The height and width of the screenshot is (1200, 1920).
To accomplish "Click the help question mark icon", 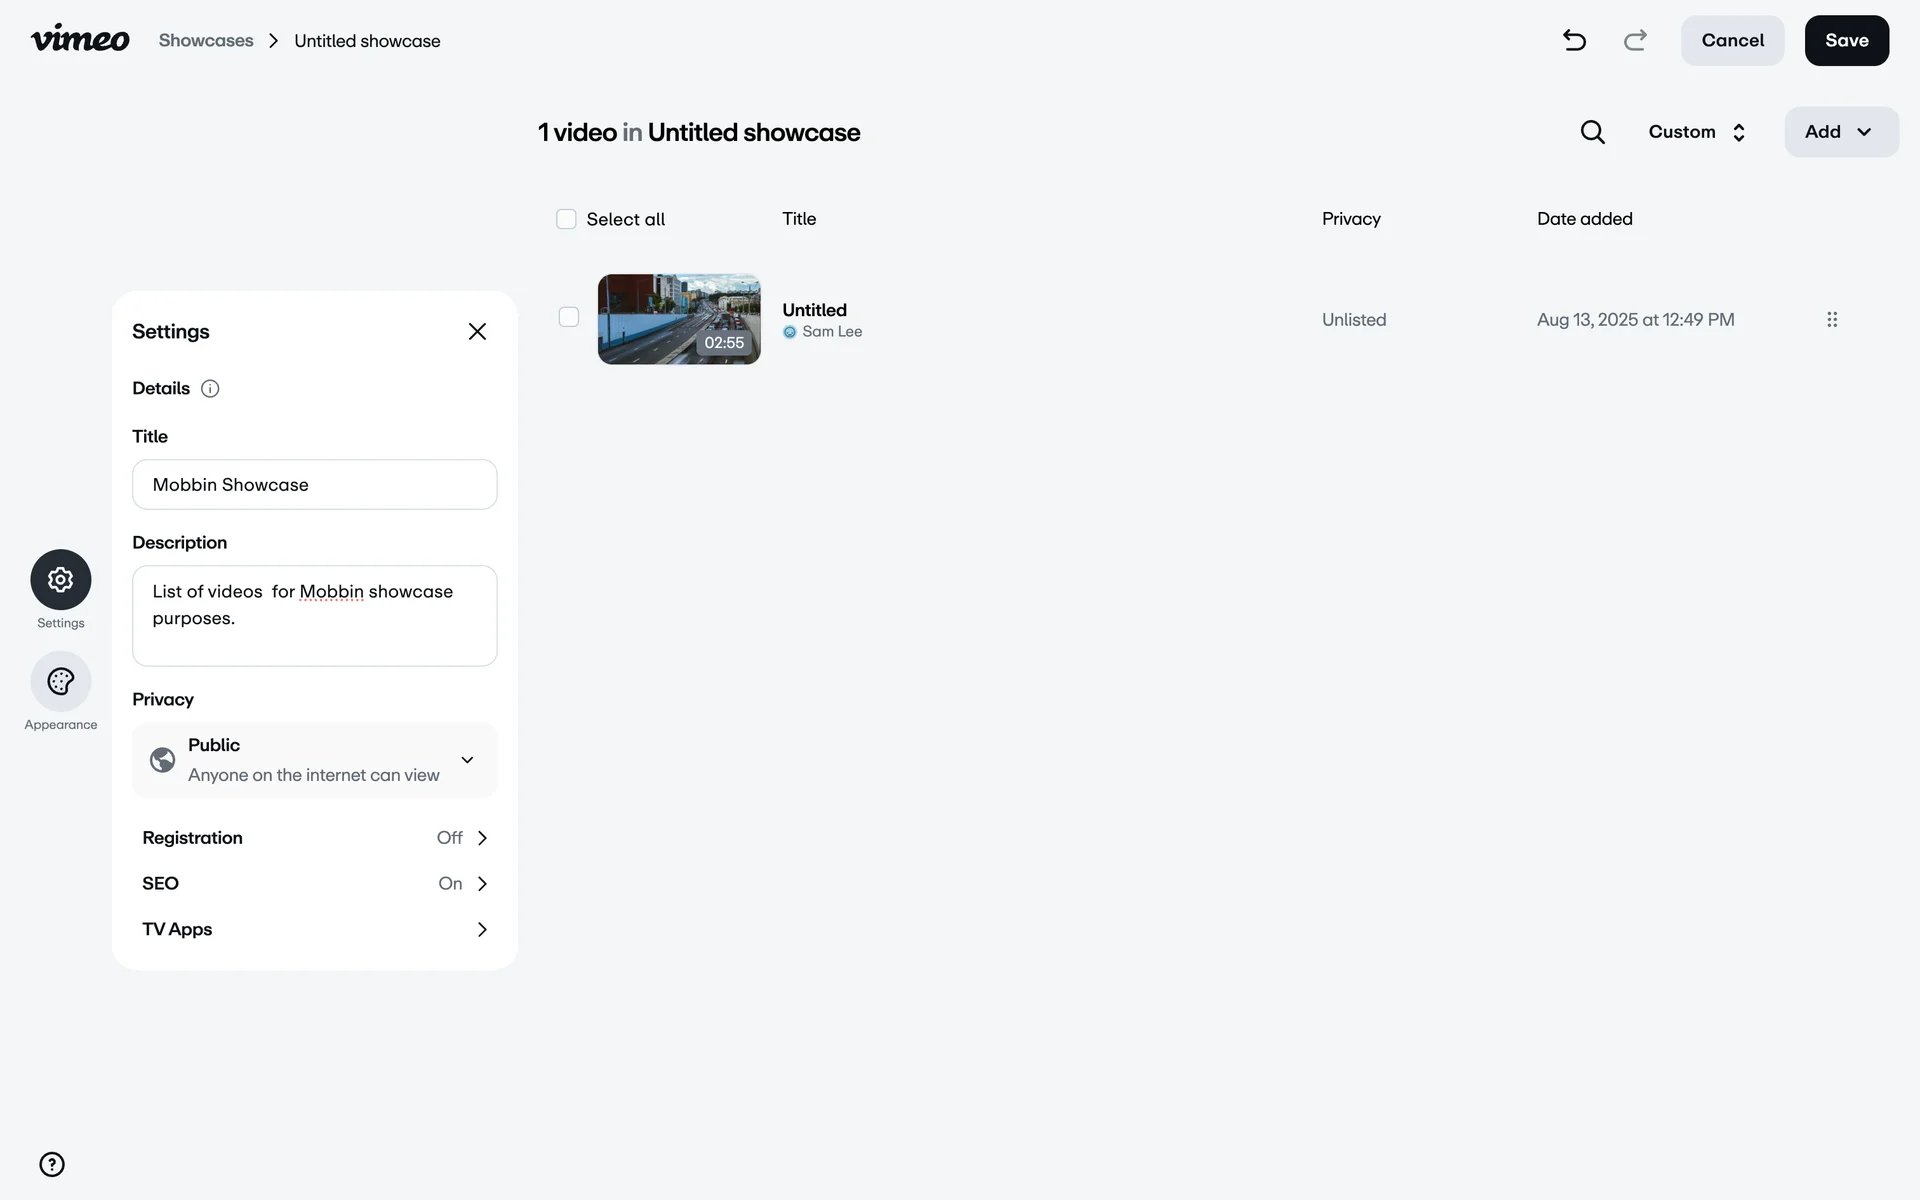I will (x=52, y=1164).
